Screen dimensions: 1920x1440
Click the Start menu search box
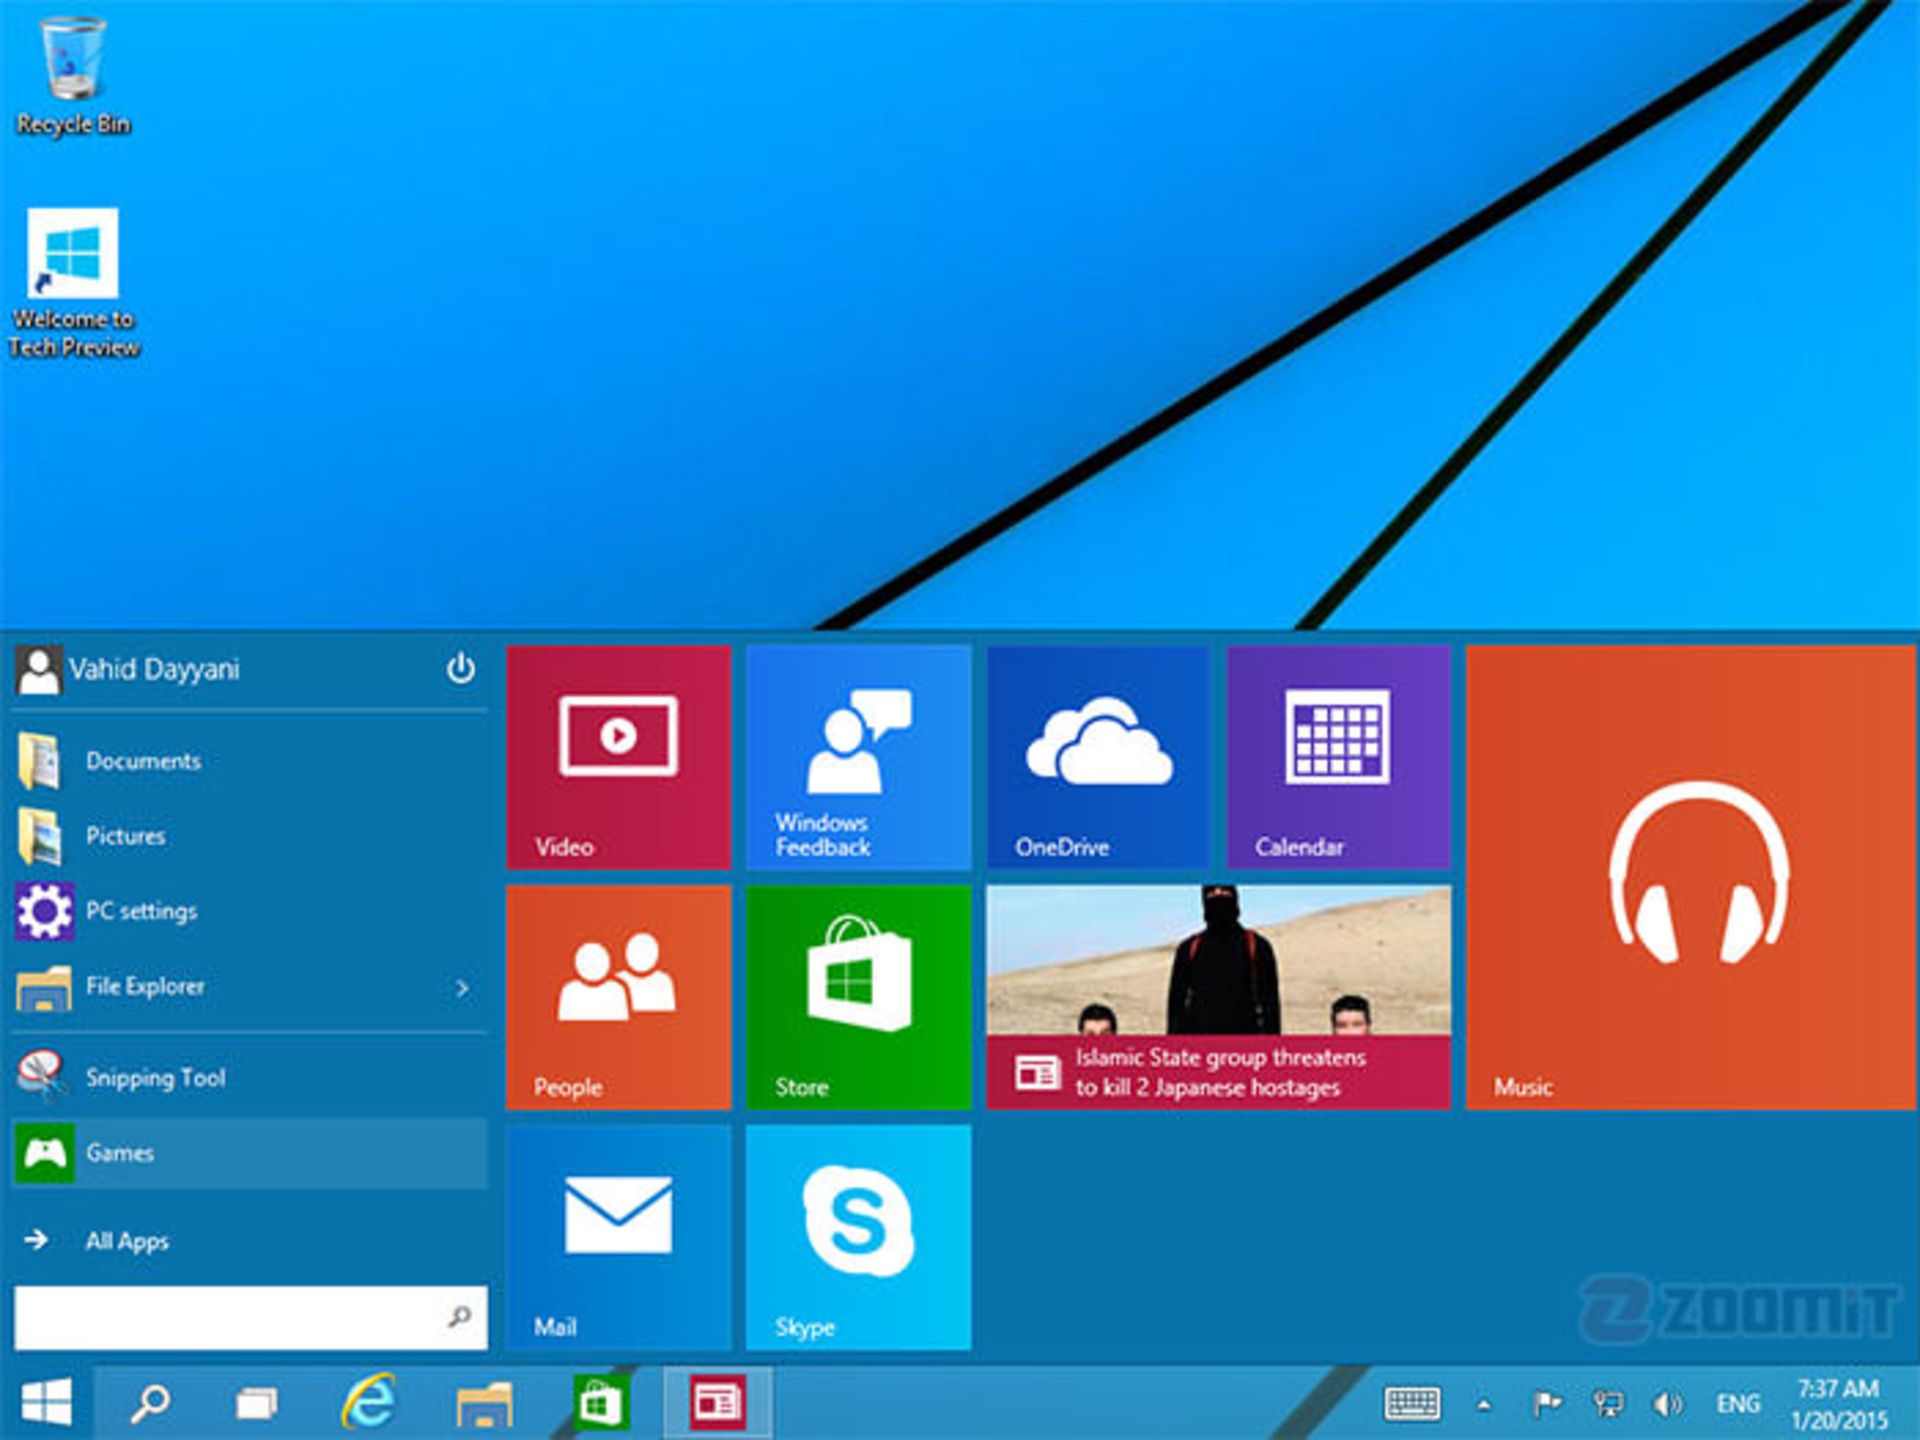point(251,1317)
